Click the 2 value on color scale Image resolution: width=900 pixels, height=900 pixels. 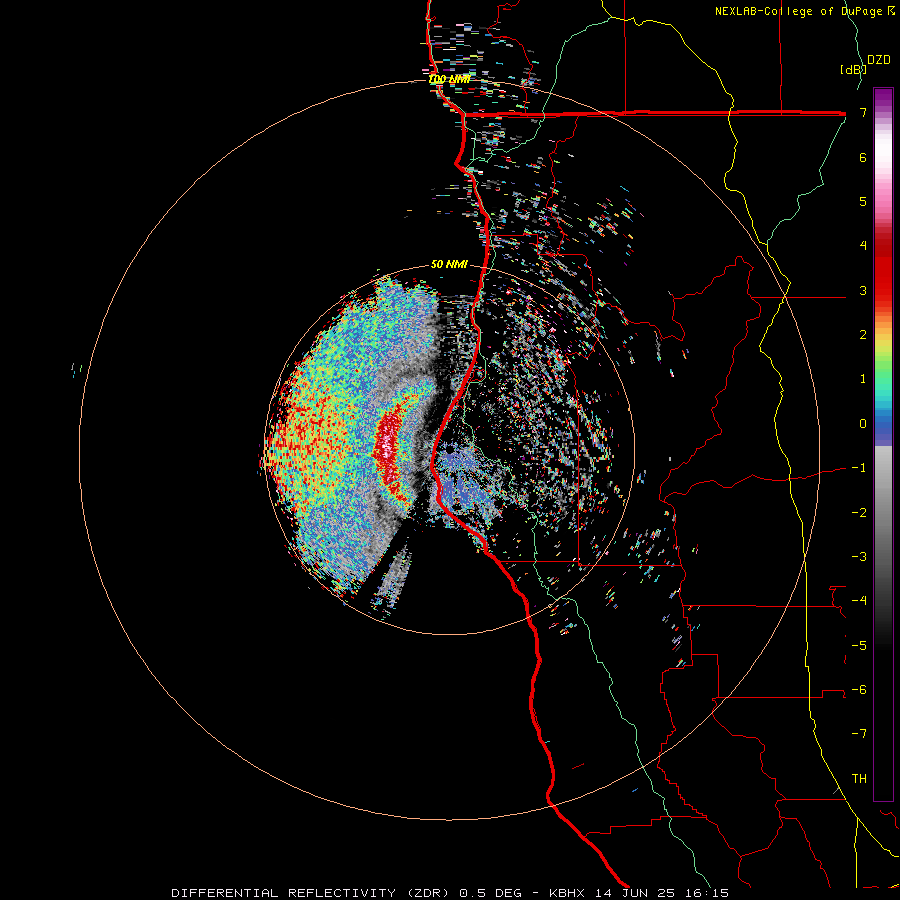(x=863, y=335)
